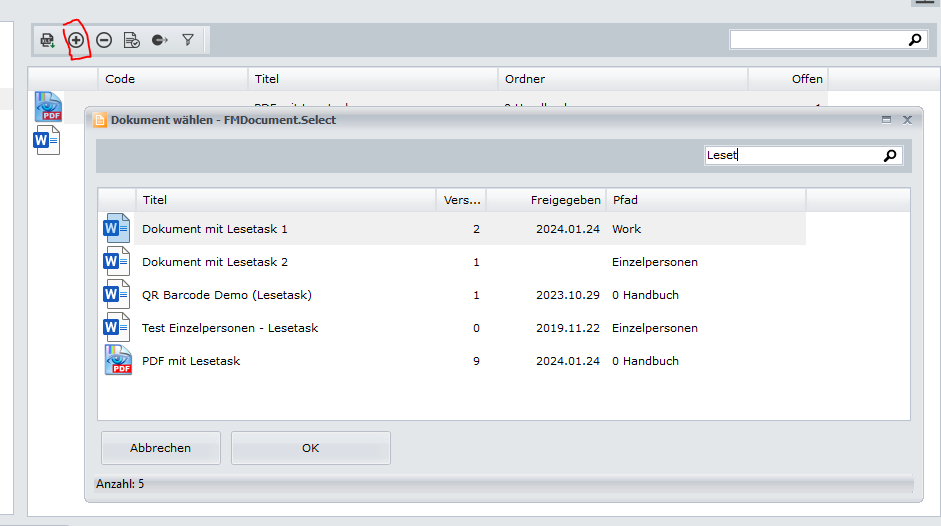Sort background list by Code column
This screenshot has width=941, height=526.
click(x=173, y=79)
